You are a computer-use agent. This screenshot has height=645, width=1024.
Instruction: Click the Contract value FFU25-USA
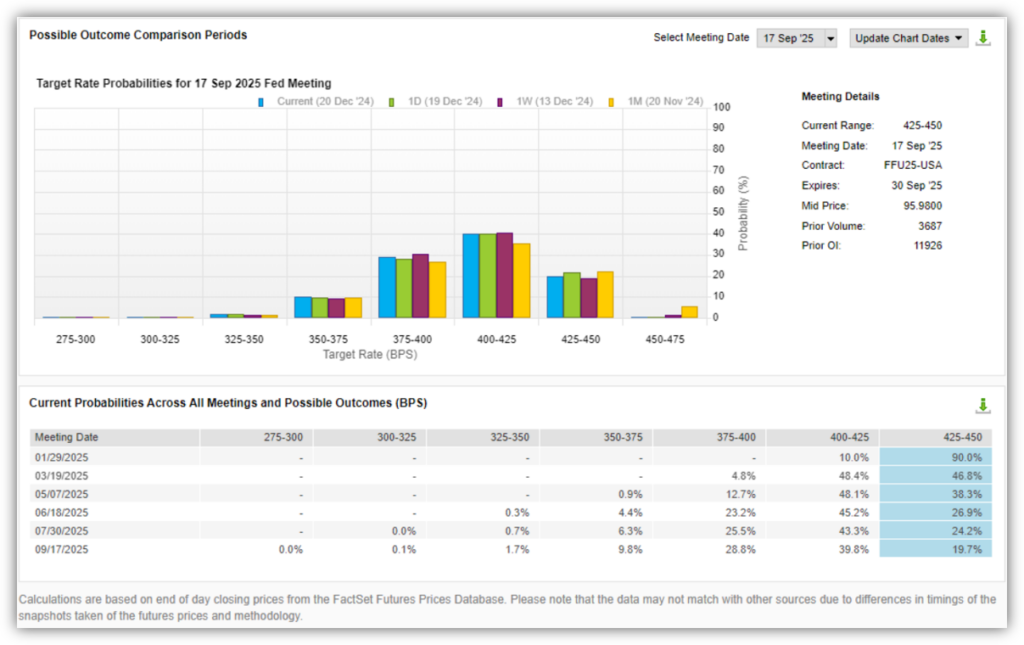coord(913,165)
